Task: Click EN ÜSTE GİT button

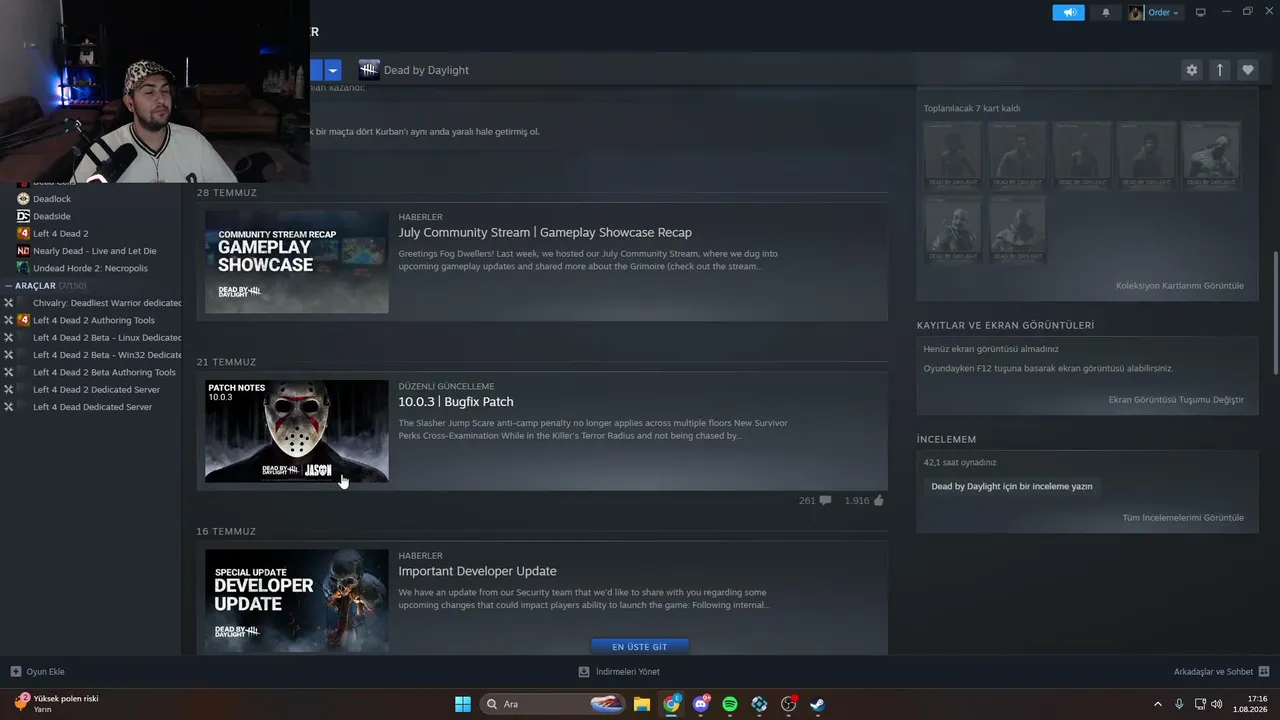Action: (640, 647)
